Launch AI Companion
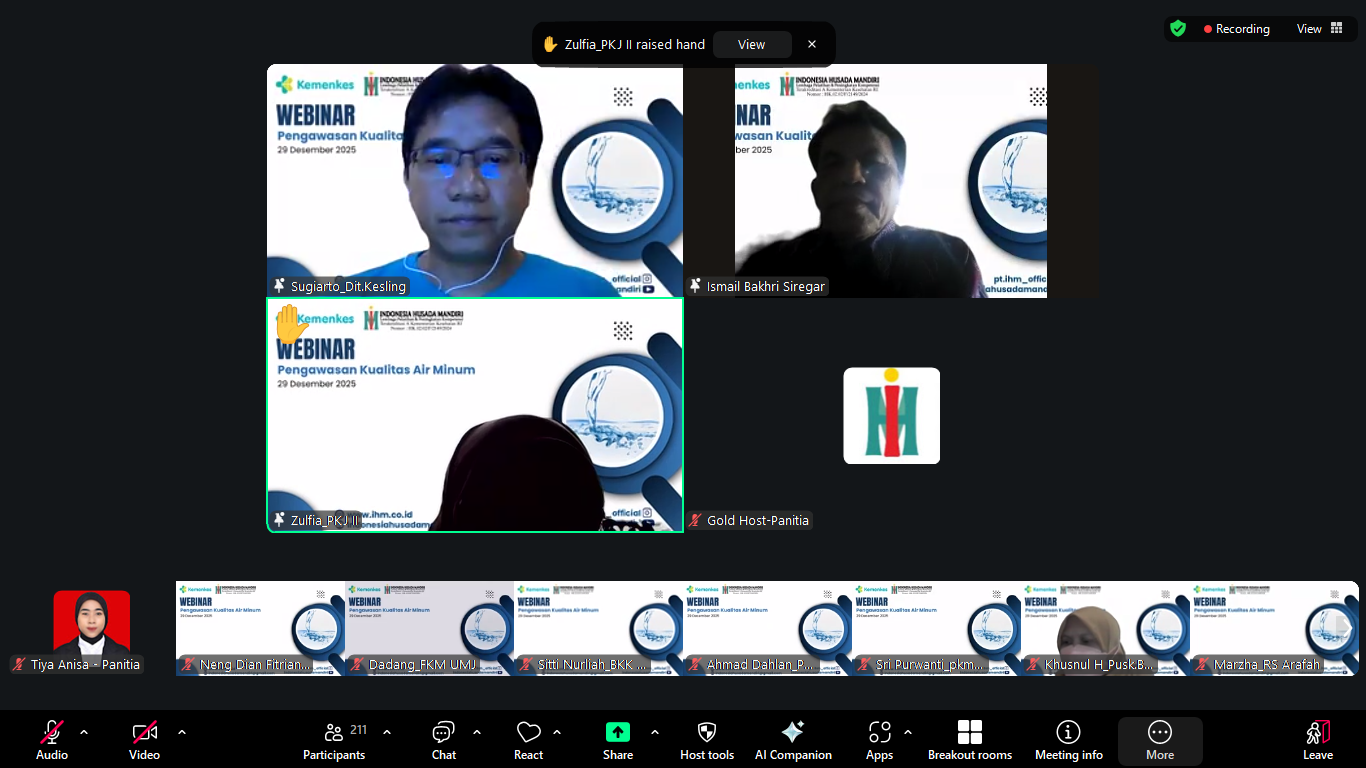 [793, 741]
